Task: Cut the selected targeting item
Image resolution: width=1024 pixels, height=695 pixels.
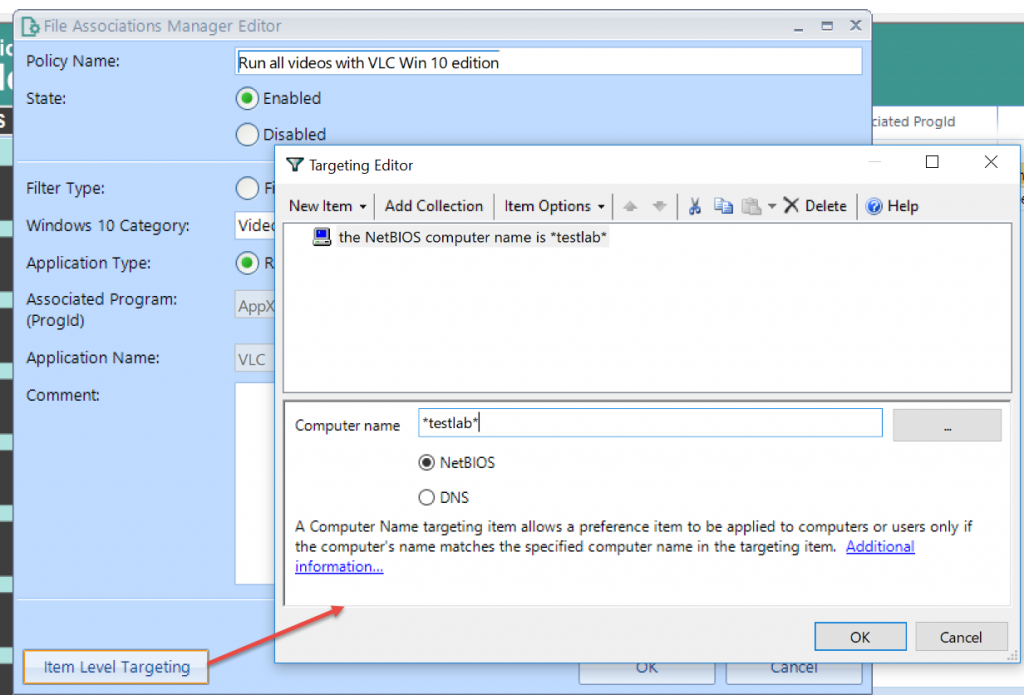Action: [x=695, y=205]
